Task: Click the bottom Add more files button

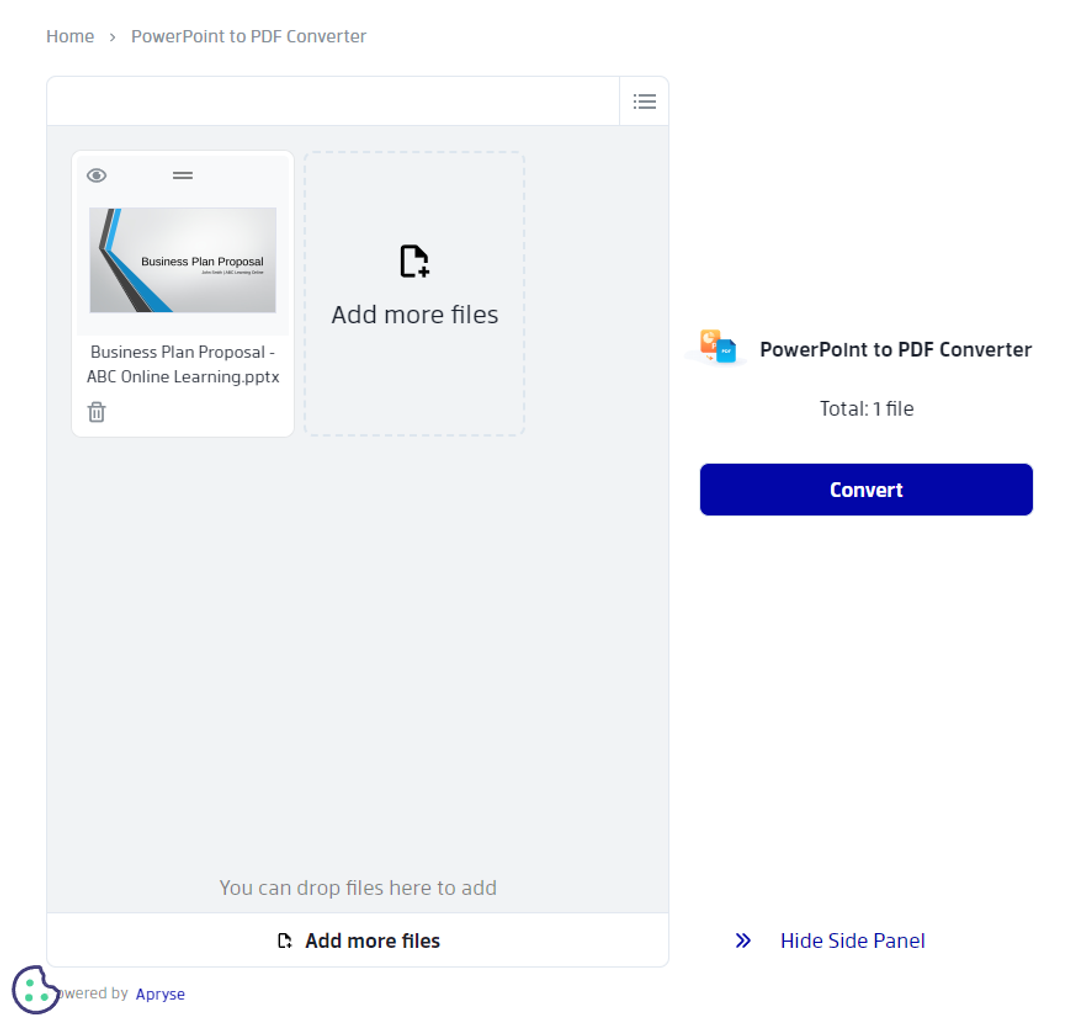Action: [358, 940]
